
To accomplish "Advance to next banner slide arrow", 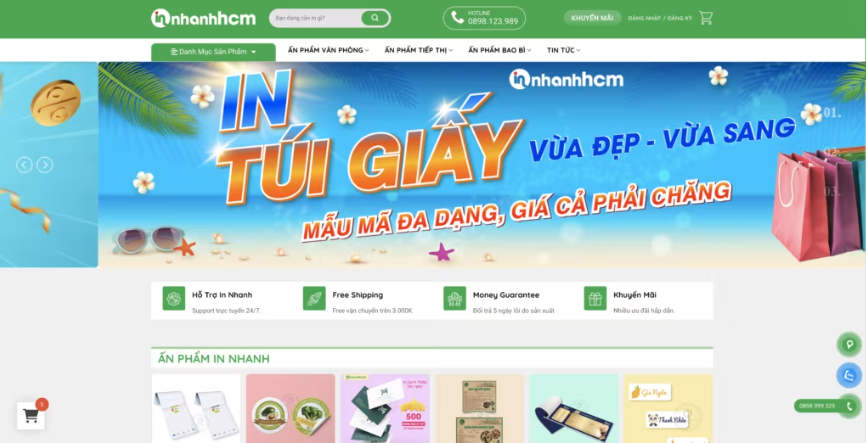I will [45, 165].
